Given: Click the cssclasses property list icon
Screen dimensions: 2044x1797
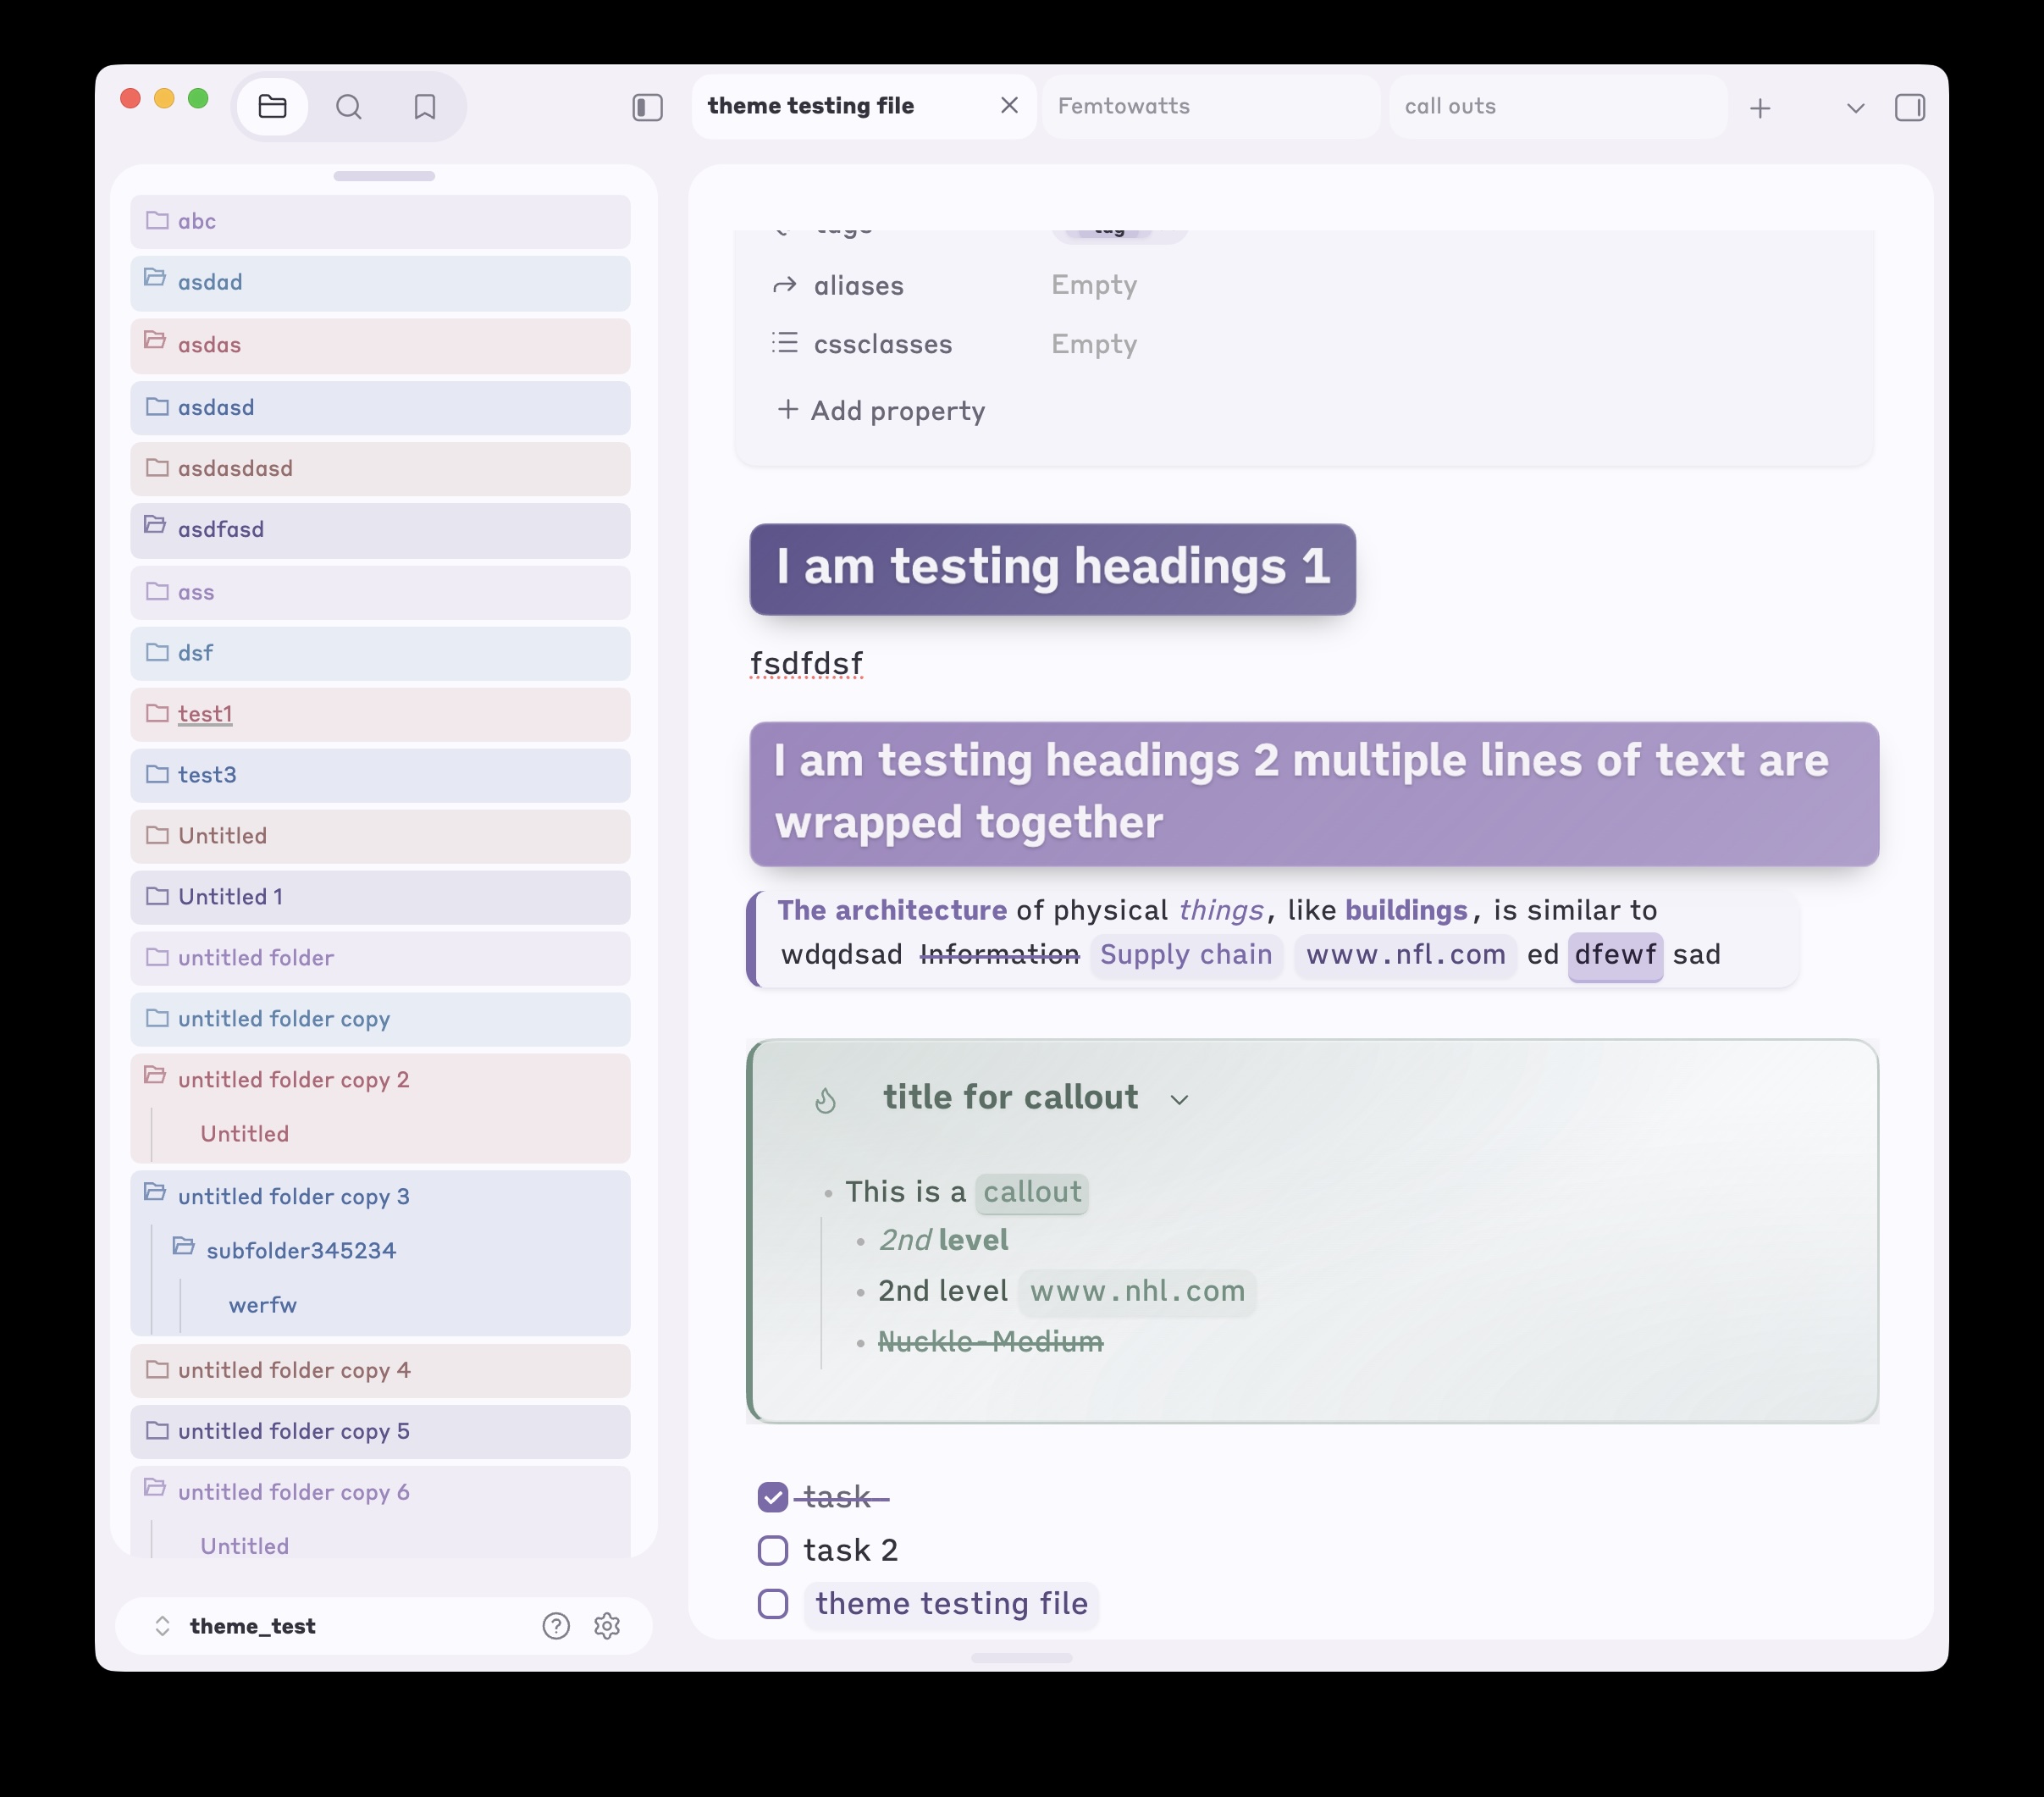Looking at the screenshot, I should (784, 343).
